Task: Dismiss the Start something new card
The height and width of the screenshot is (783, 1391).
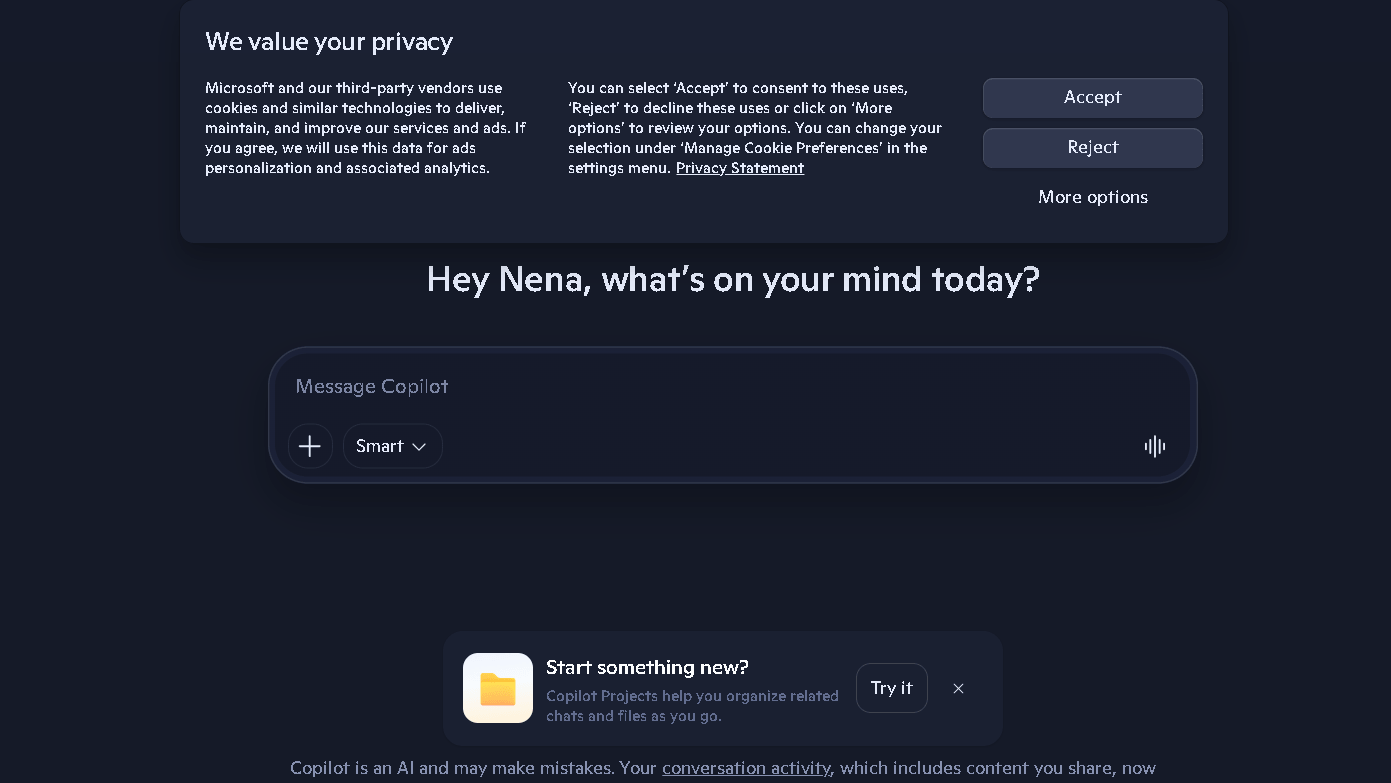Action: pos(958,688)
